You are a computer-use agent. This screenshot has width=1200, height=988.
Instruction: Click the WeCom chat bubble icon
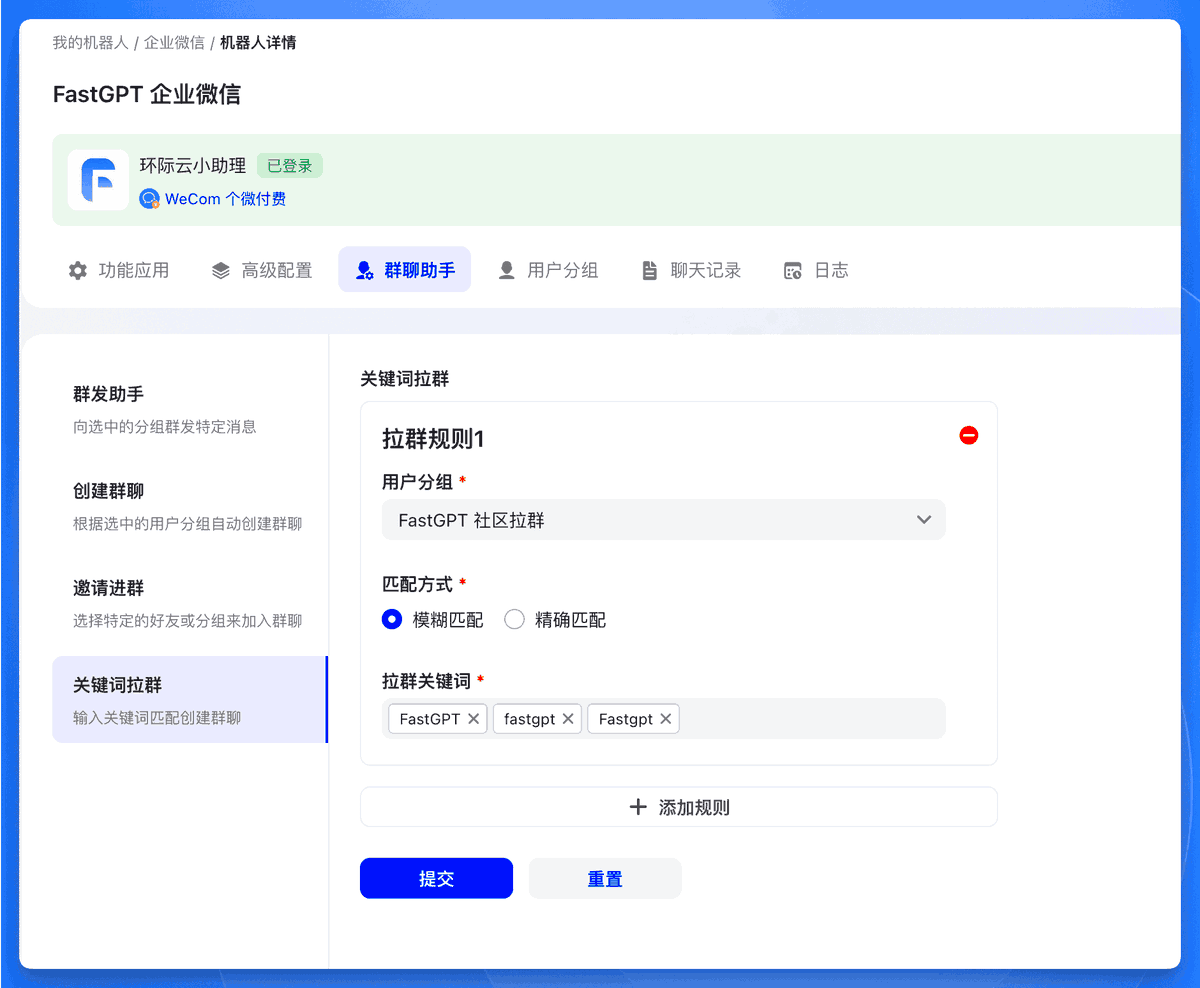point(150,199)
